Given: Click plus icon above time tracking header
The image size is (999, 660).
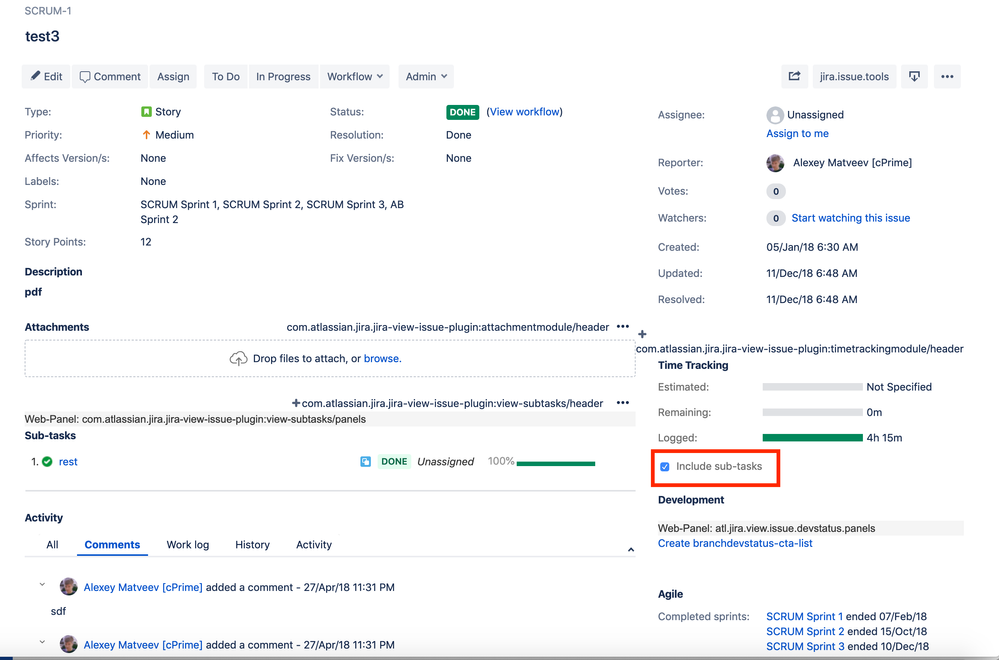Looking at the screenshot, I should [642, 334].
